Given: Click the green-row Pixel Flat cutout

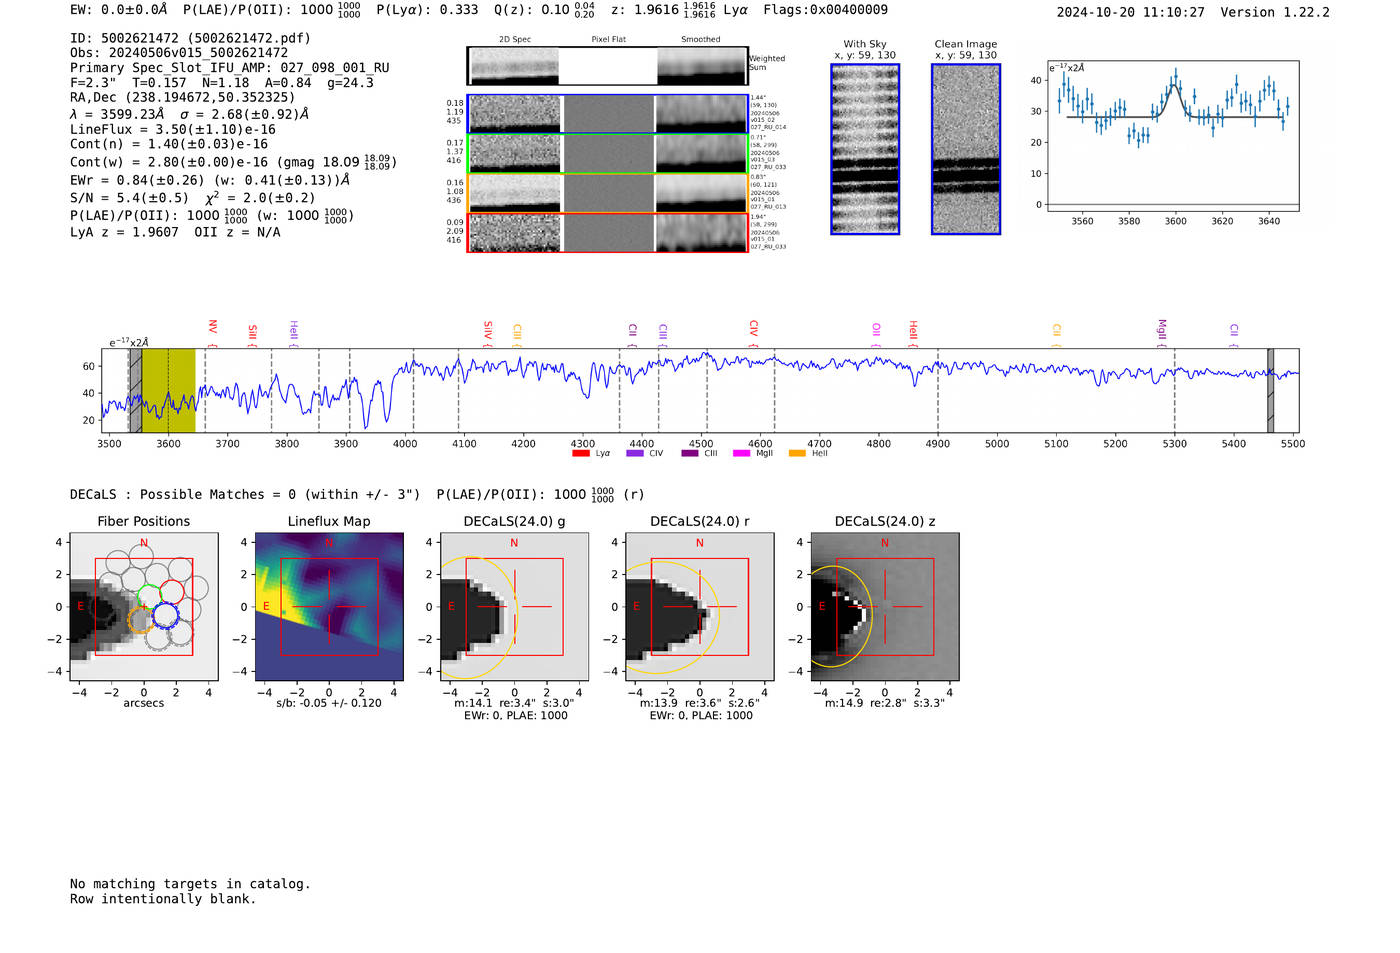Looking at the screenshot, I should click(608, 154).
